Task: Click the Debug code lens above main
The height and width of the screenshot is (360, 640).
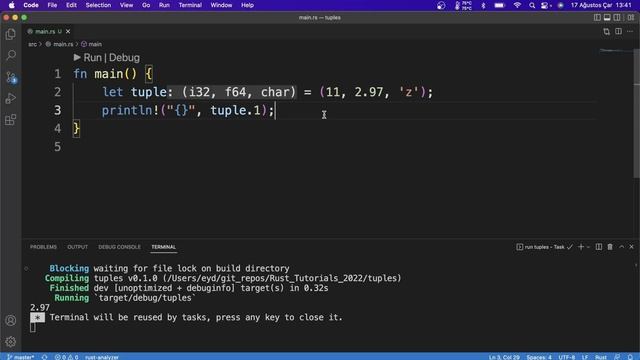Action: [x=124, y=58]
